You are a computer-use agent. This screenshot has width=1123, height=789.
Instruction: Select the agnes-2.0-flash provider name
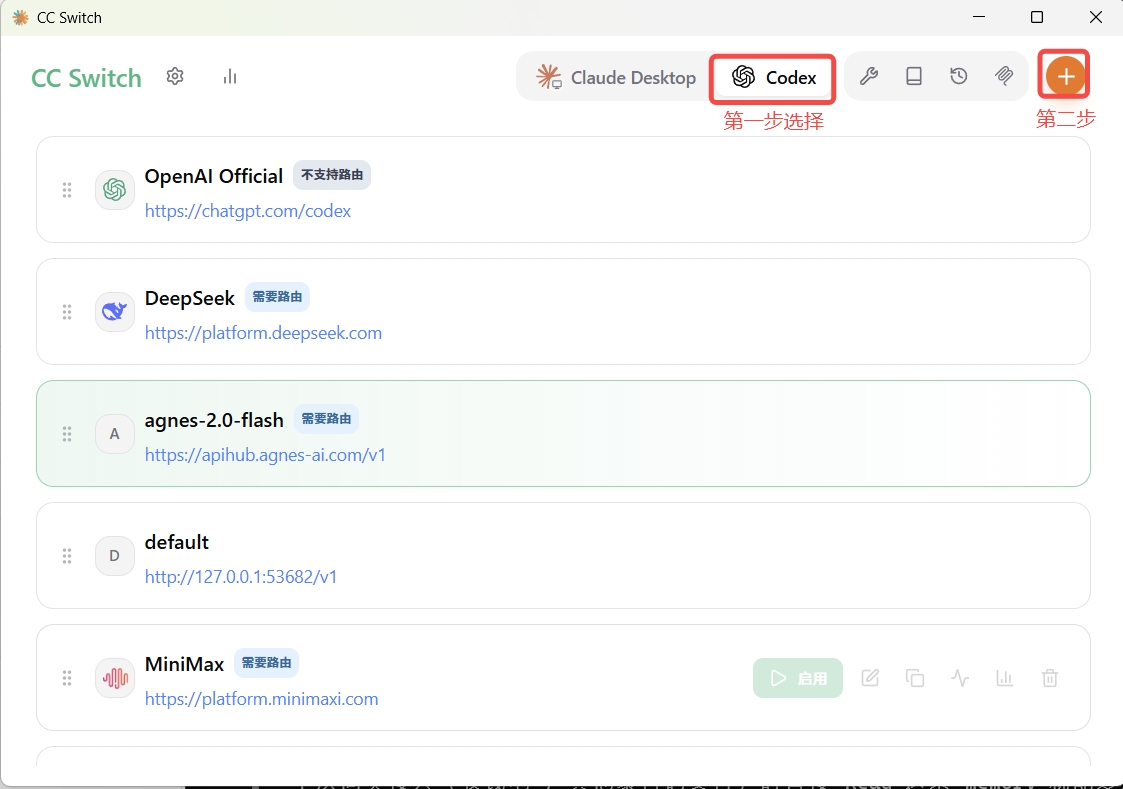tap(214, 420)
